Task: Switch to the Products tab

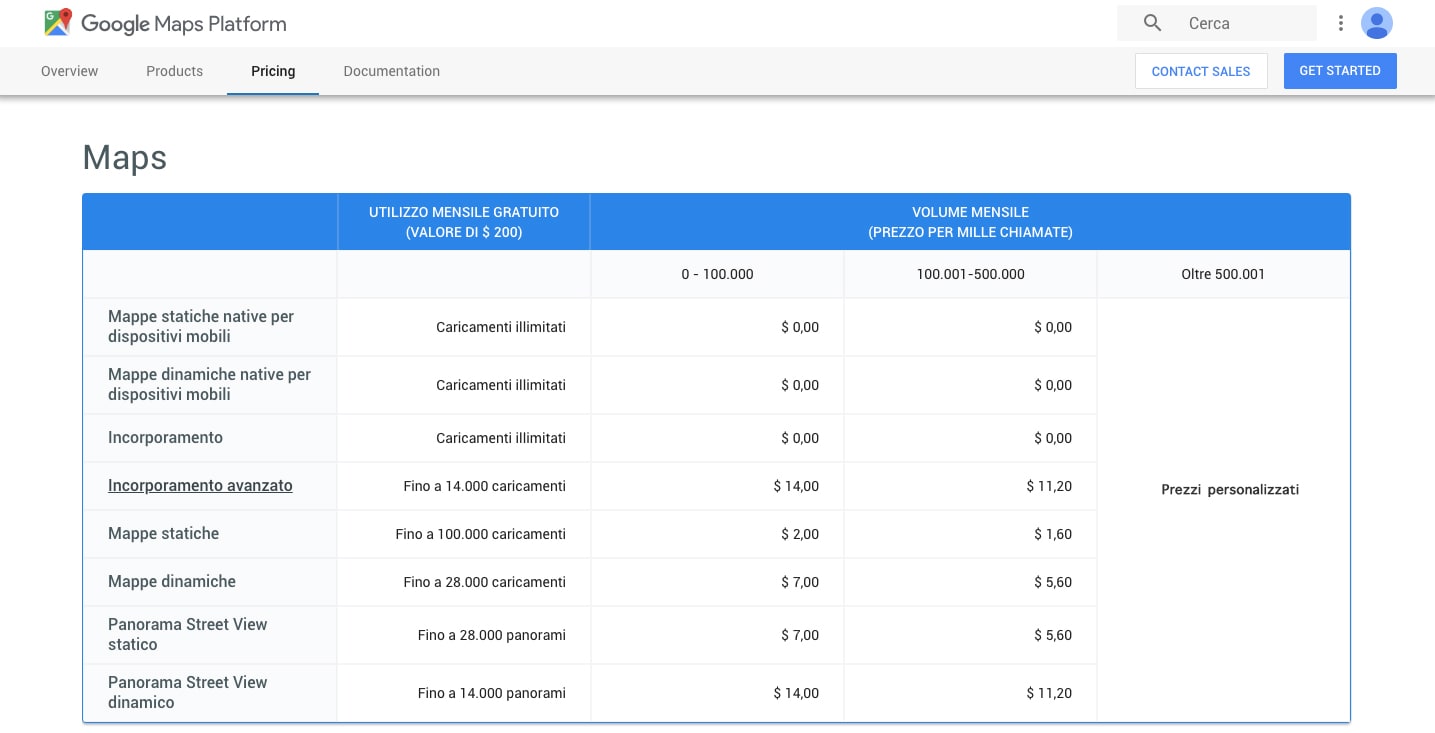Action: (x=174, y=71)
